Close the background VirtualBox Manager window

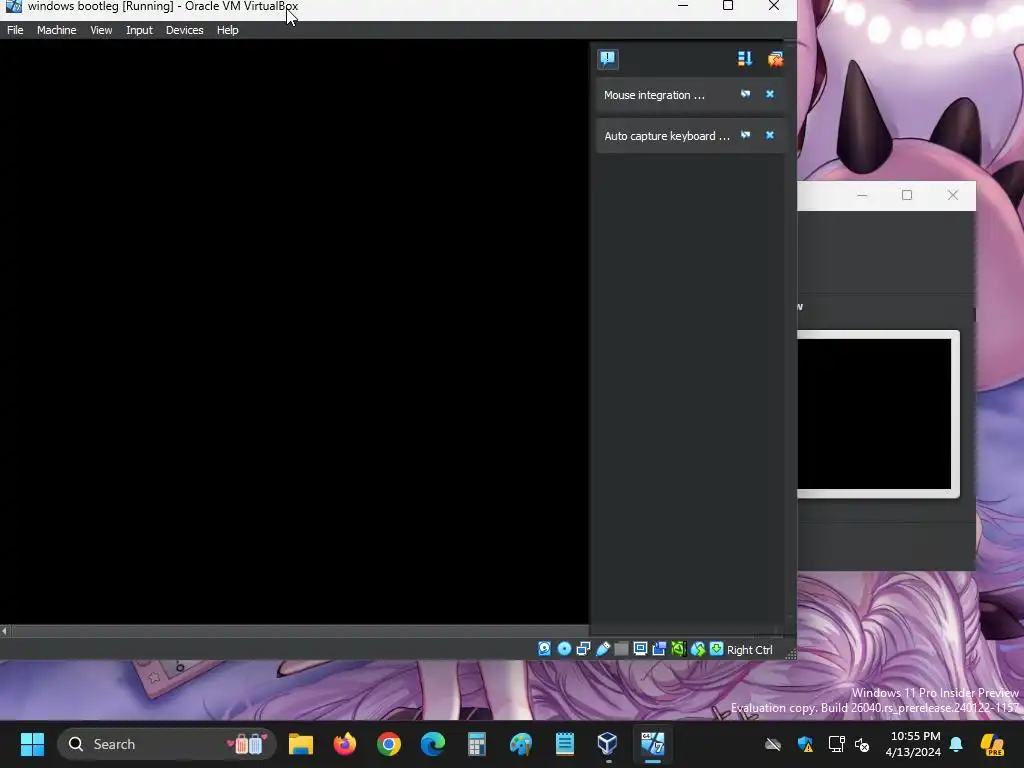click(x=953, y=195)
